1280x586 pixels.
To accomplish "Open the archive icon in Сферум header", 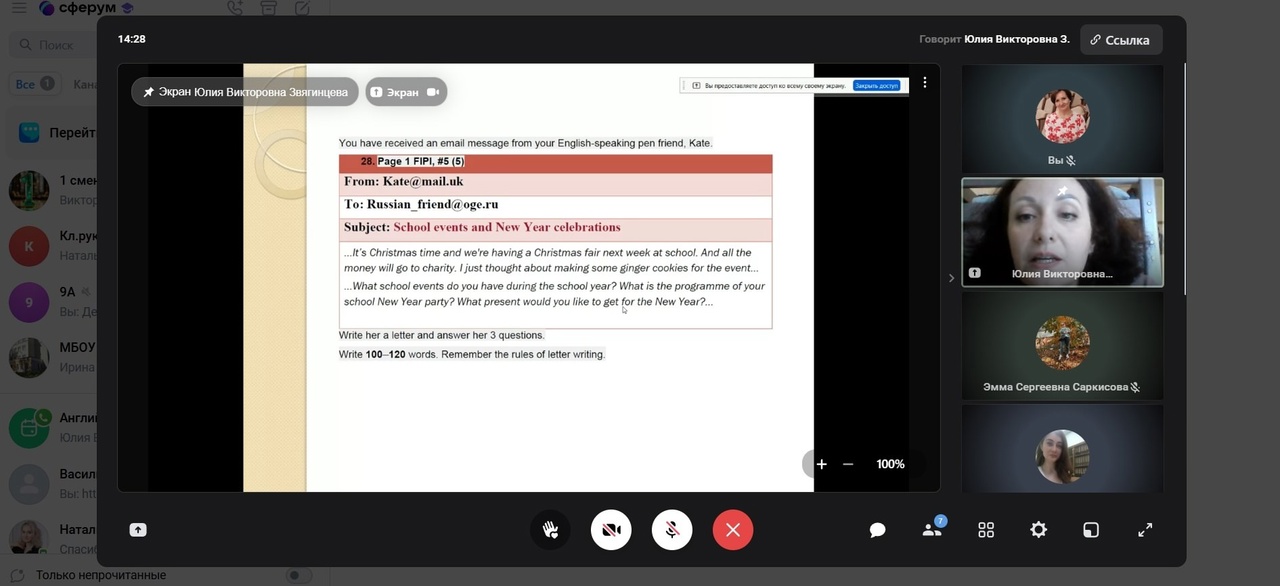I will click(268, 8).
